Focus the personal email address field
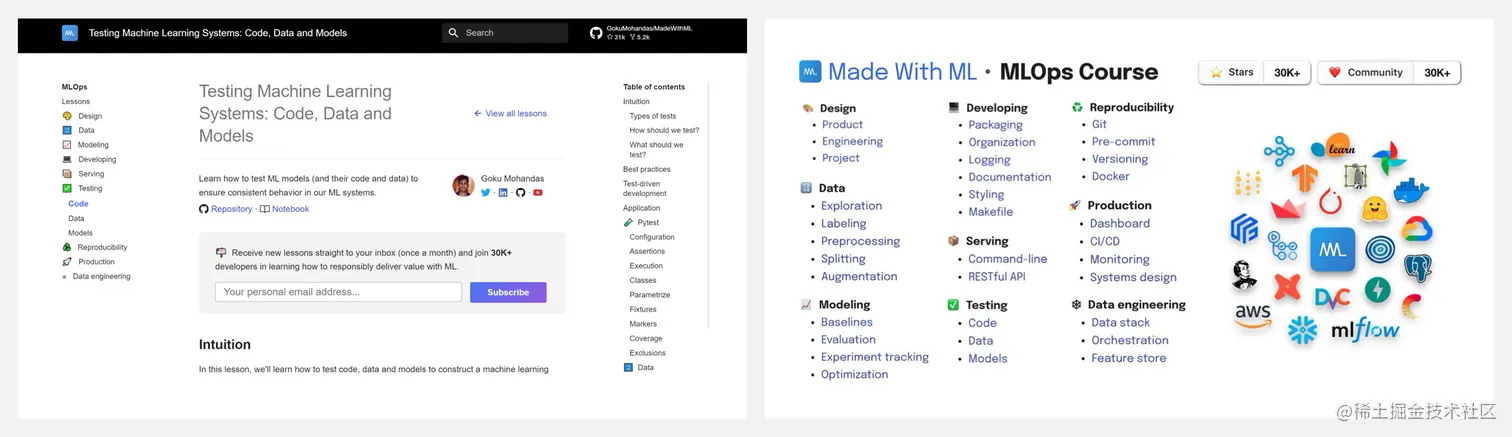Image resolution: width=1512 pixels, height=437 pixels. click(x=338, y=292)
